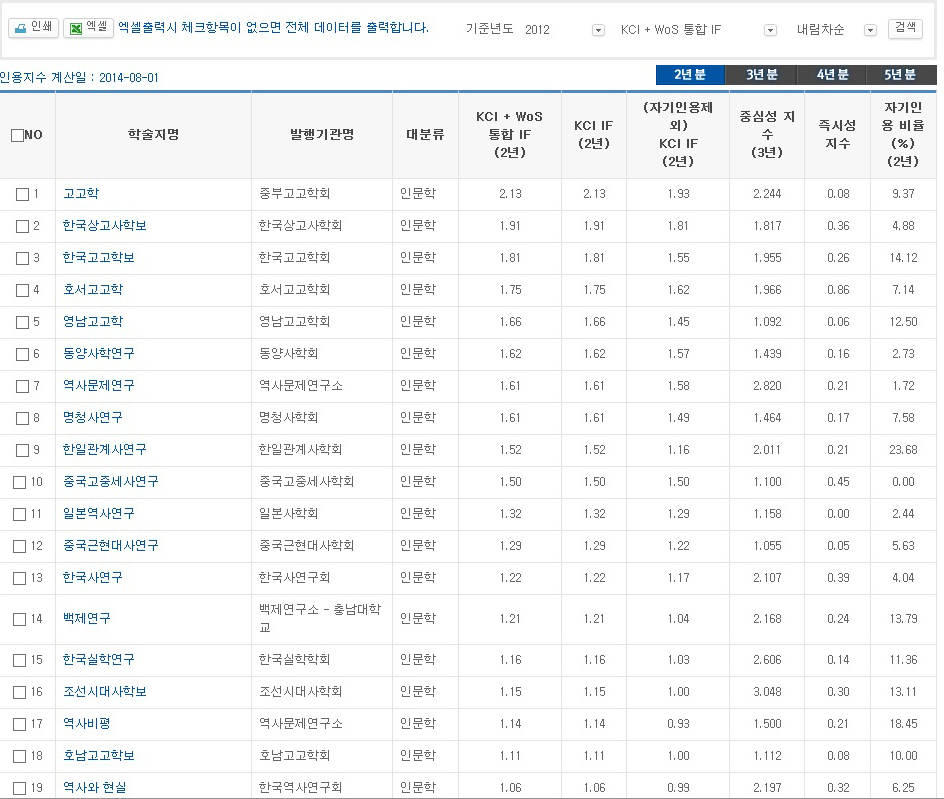Image resolution: width=944 pixels, height=799 pixels.
Task: Check the box for row 3 한국고고학보
Action: (22, 258)
